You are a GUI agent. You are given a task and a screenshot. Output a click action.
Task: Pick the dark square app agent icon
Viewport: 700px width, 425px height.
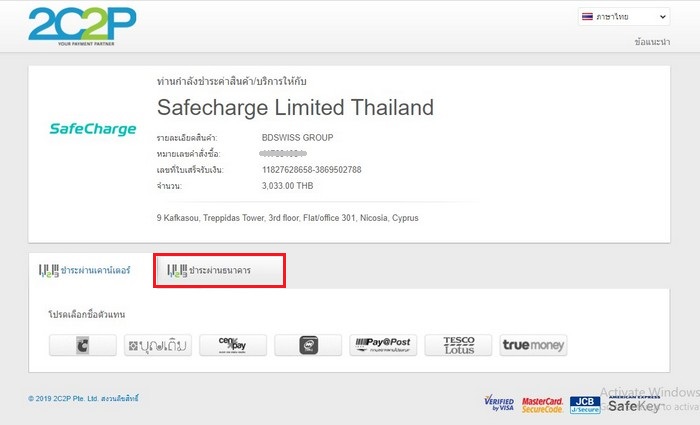[308, 345]
